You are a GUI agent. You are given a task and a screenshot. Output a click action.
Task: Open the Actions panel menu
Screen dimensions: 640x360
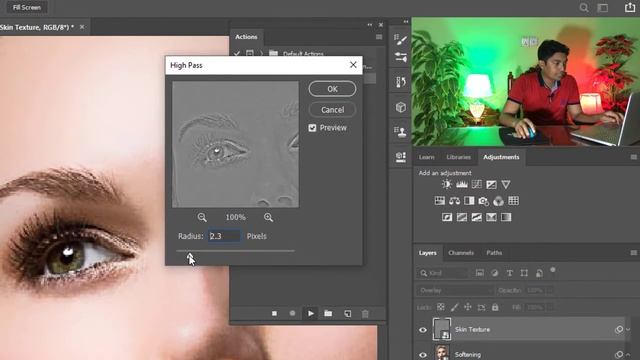tap(379, 37)
